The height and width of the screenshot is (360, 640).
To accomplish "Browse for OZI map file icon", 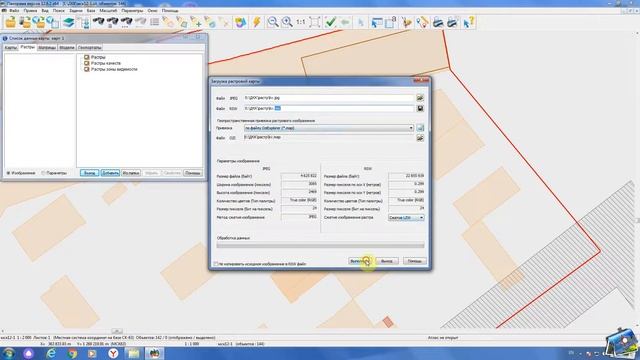I will (420, 138).
